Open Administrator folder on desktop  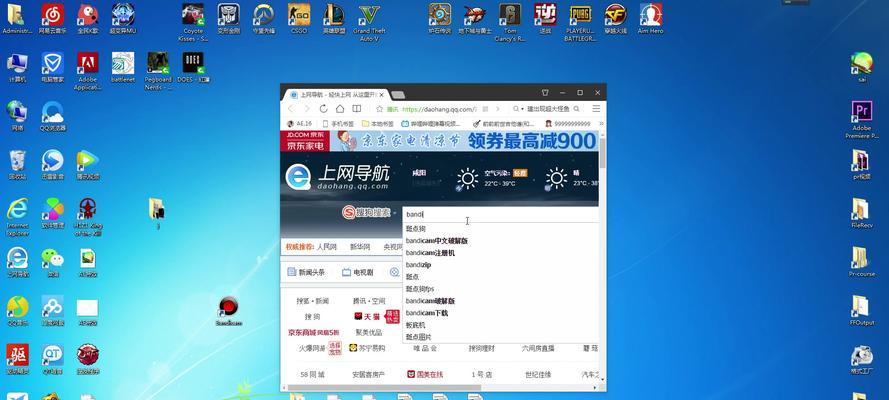coord(18,19)
